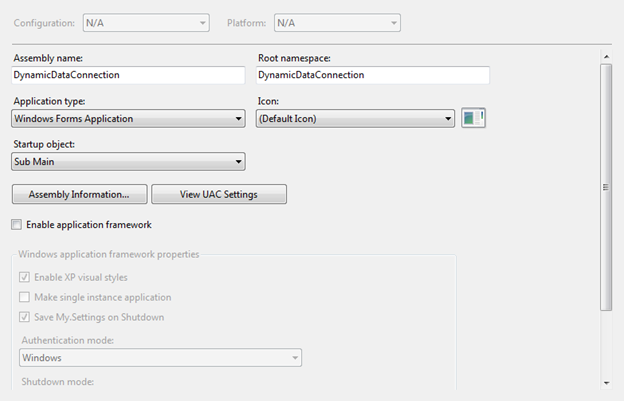Click View UAC Settings button
The height and width of the screenshot is (401, 624).
219,194
